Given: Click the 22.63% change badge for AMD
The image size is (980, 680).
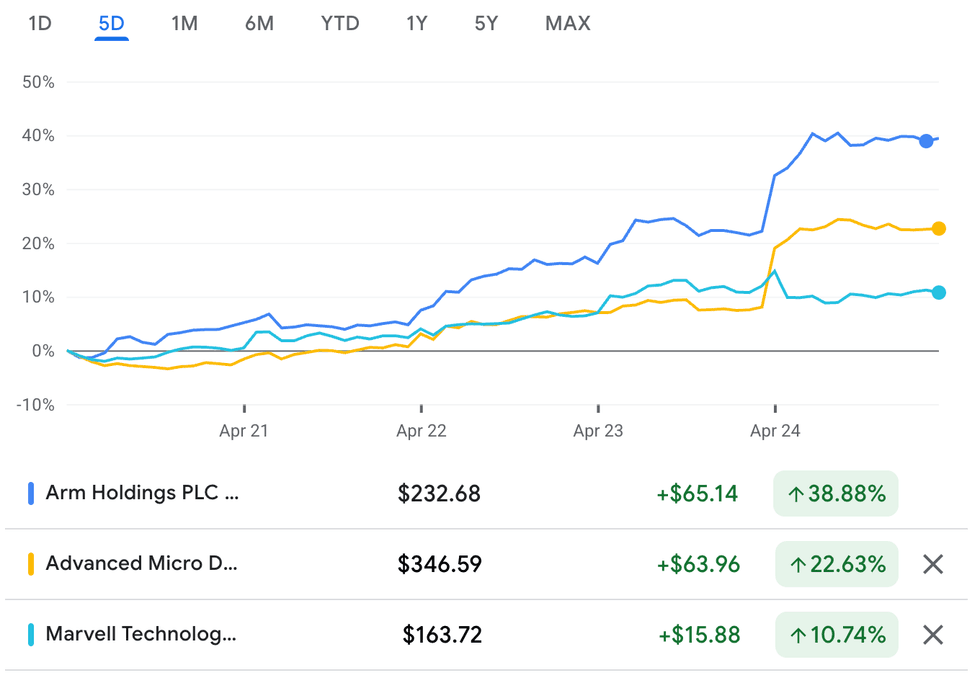Looking at the screenshot, I should click(836, 564).
